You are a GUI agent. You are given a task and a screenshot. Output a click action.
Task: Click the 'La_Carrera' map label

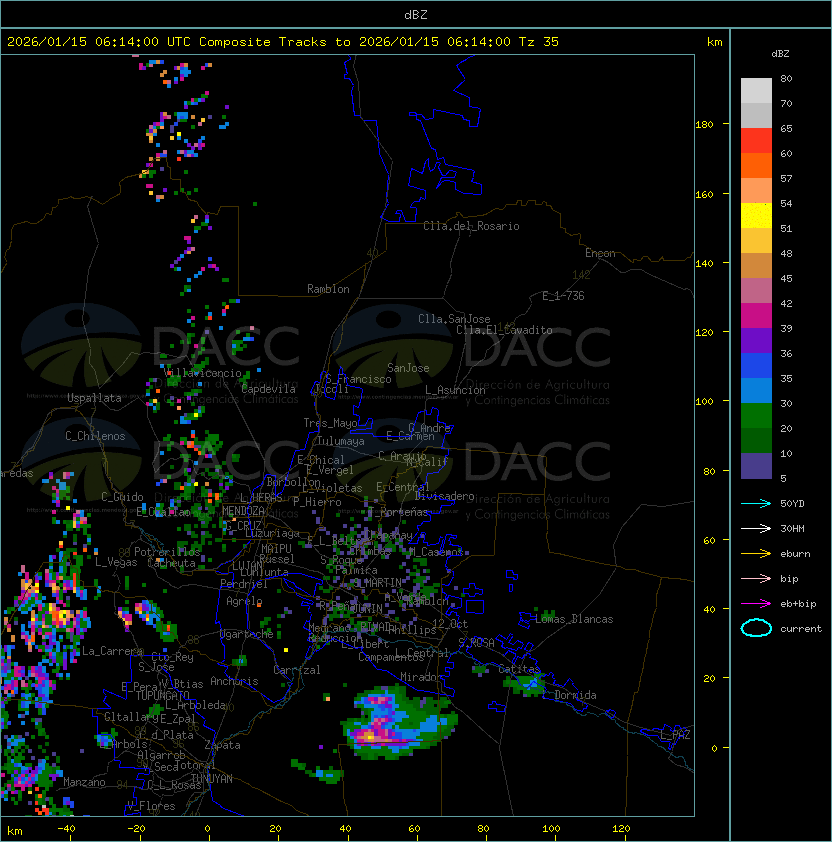(112, 651)
